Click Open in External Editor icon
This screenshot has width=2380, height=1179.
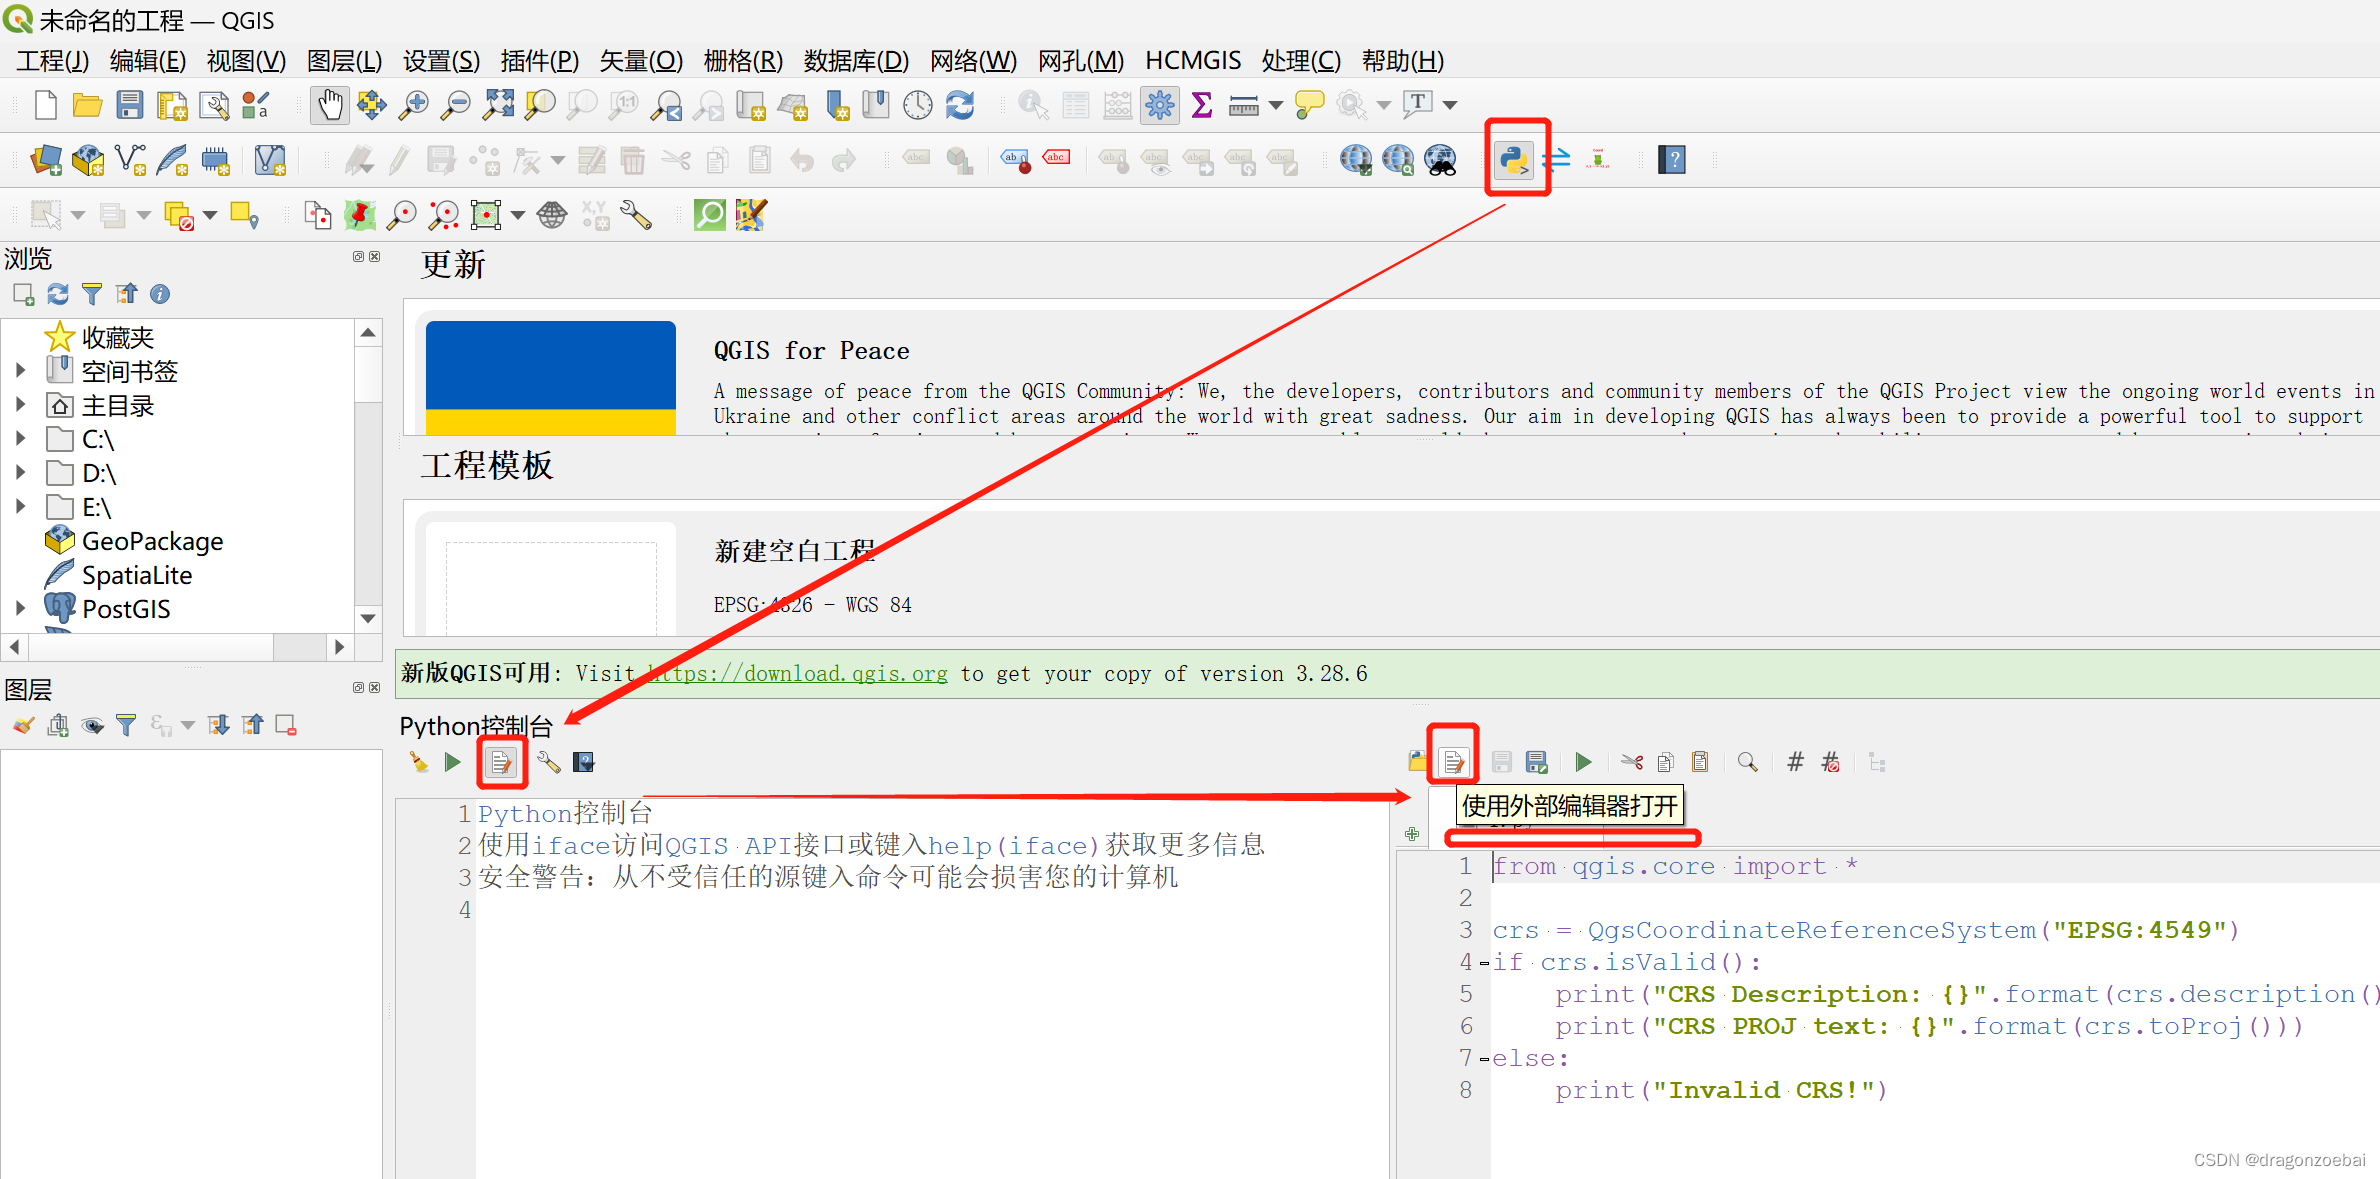tap(1454, 763)
